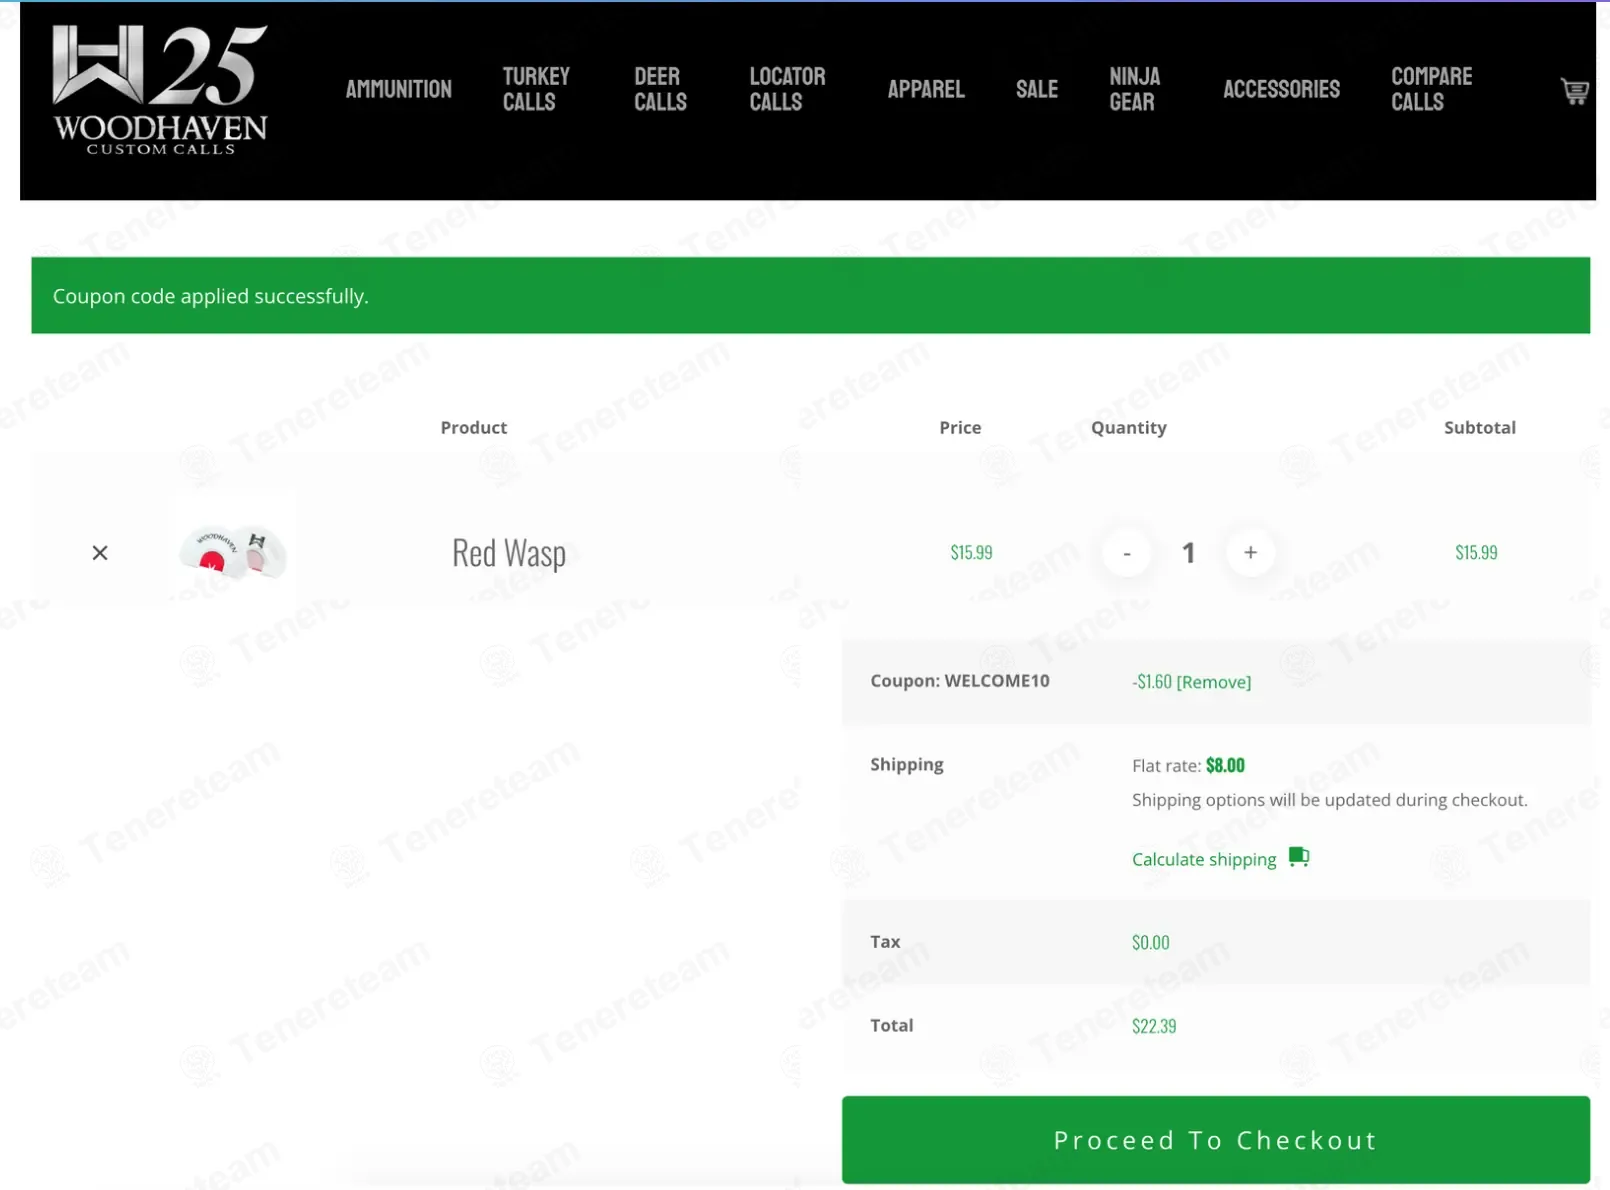Click the 'Coupon code applied successfully.' message
This screenshot has height=1190, width=1610.
tap(211, 296)
